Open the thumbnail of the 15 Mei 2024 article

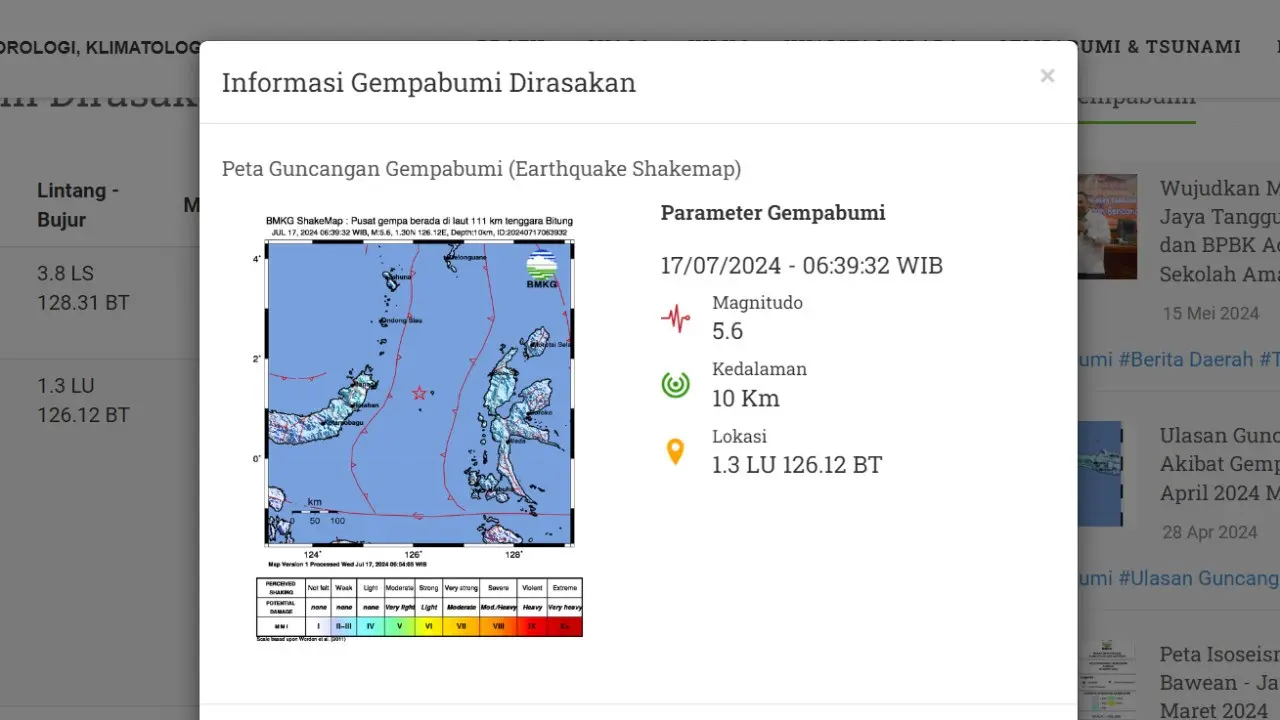click(x=1107, y=227)
